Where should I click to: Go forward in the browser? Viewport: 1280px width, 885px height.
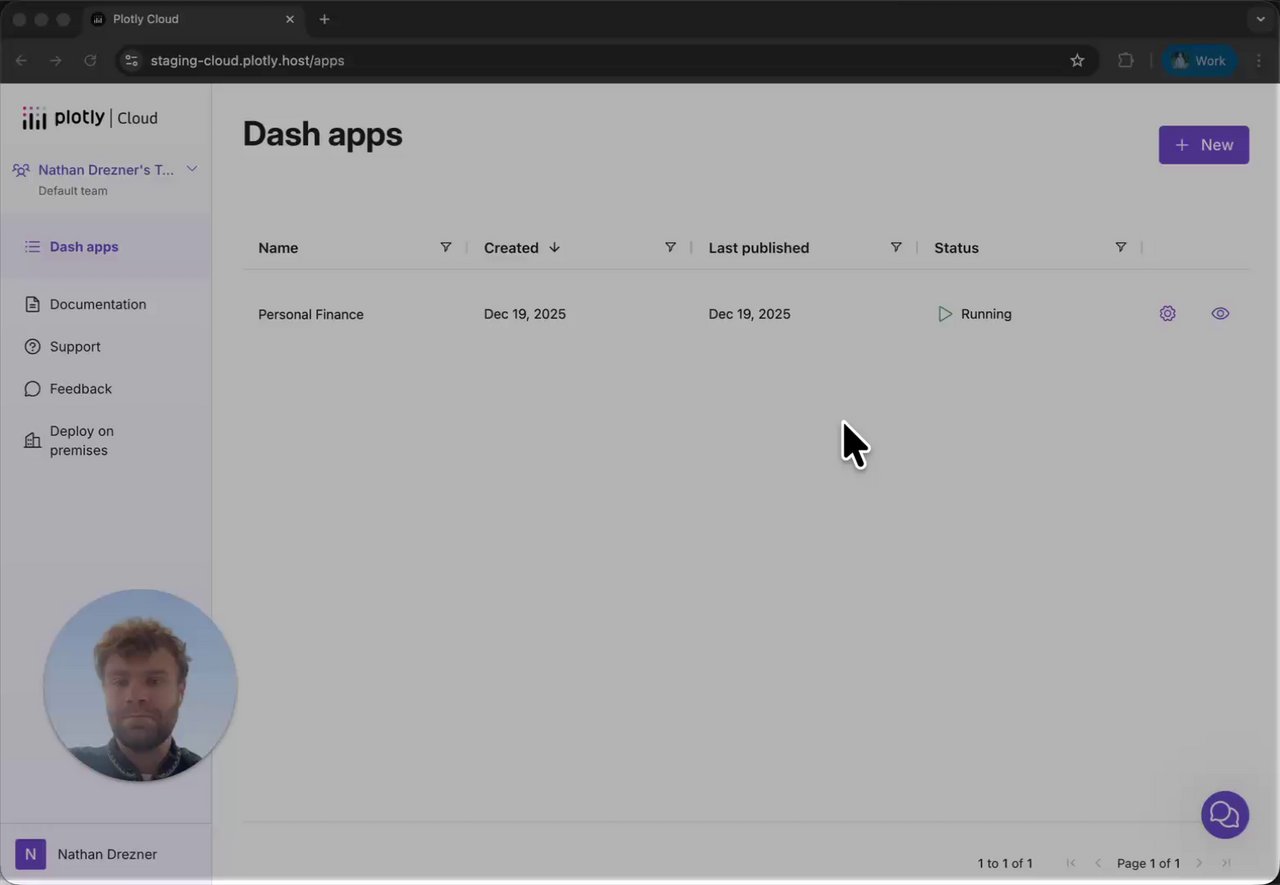[x=56, y=61]
